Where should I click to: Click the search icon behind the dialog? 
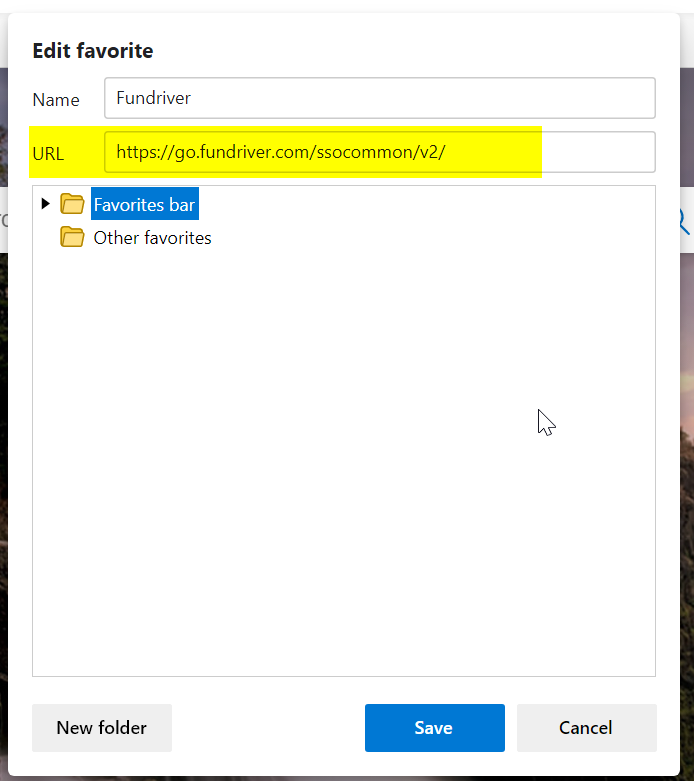pos(687,222)
